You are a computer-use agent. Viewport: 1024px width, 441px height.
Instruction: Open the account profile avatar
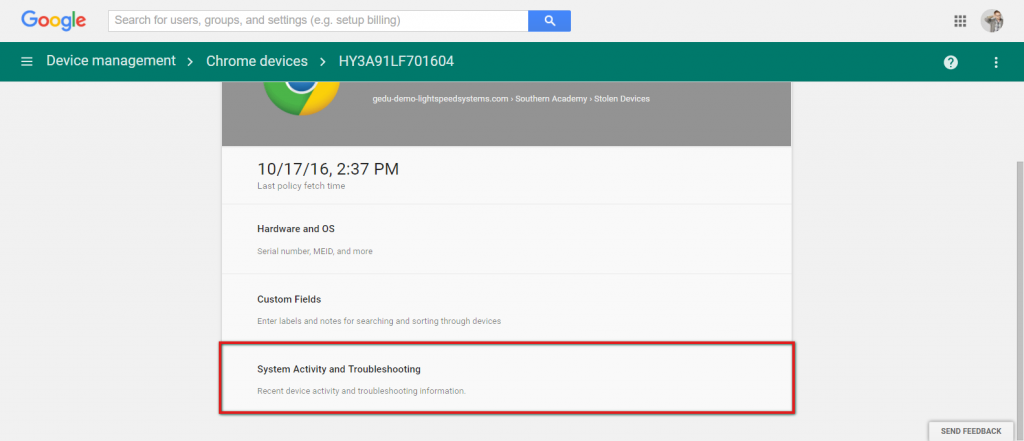[992, 21]
